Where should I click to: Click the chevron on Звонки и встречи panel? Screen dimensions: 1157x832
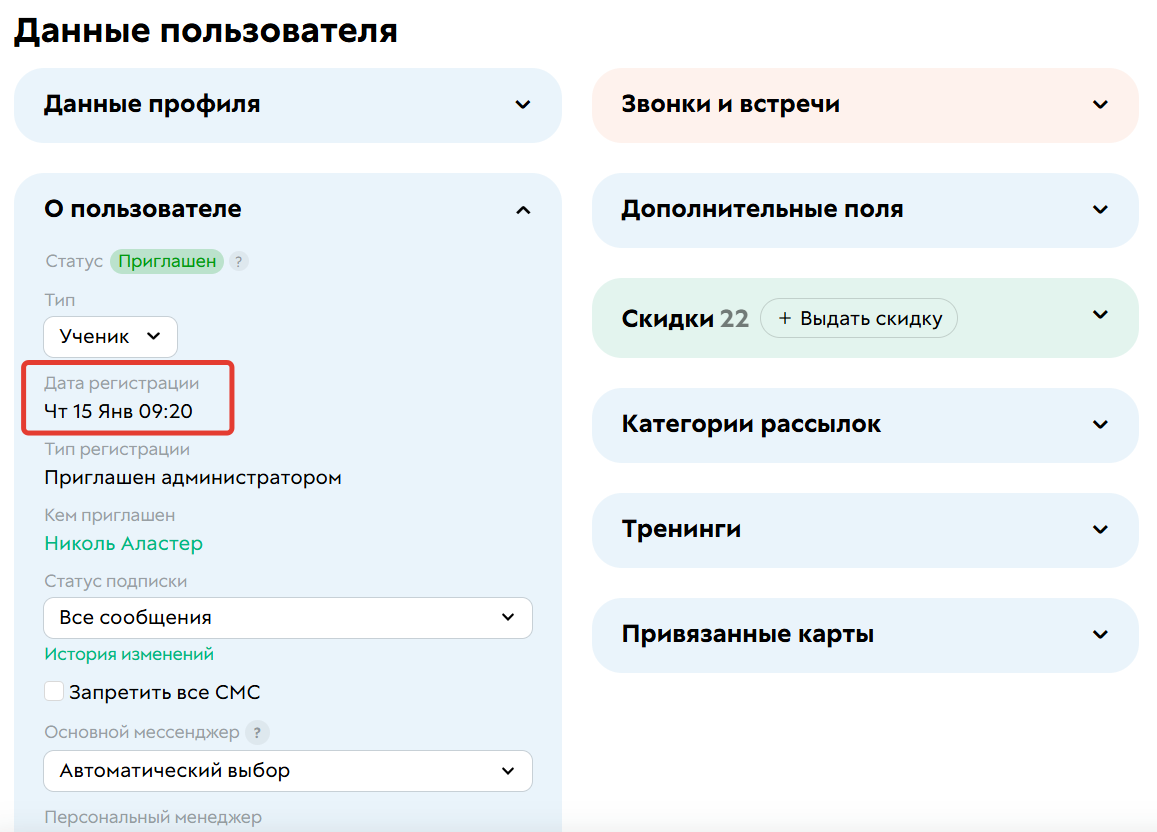pos(1100,104)
